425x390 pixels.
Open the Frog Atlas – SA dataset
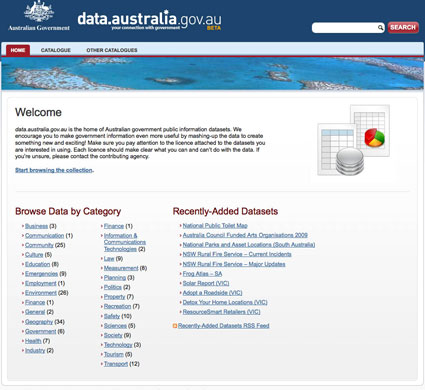click(202, 274)
